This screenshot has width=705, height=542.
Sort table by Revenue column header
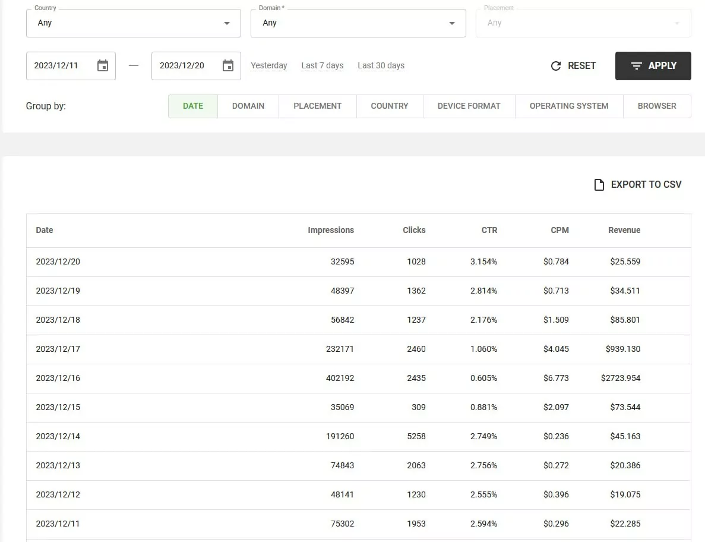click(624, 230)
